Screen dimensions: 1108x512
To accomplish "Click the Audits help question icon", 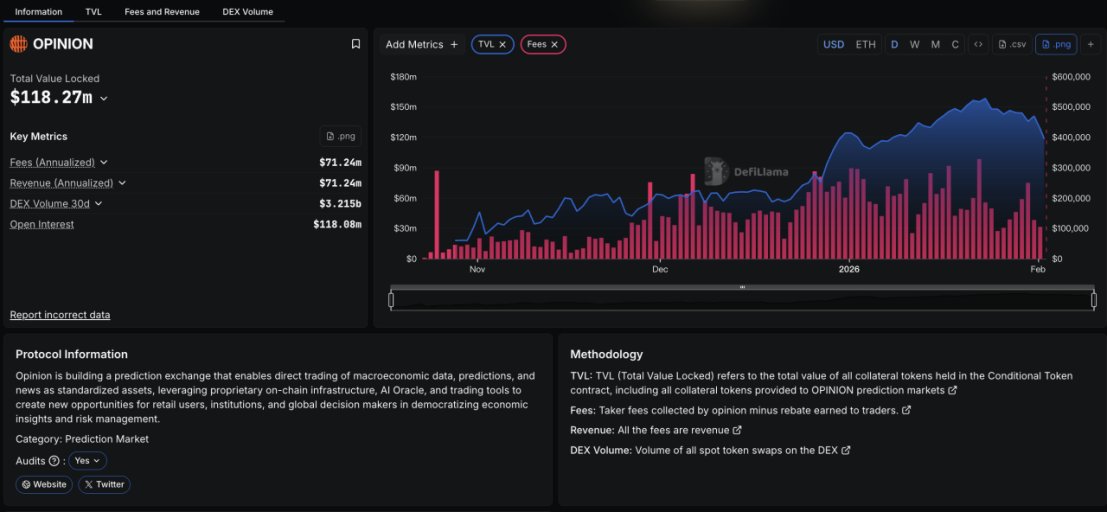I will (x=54, y=460).
